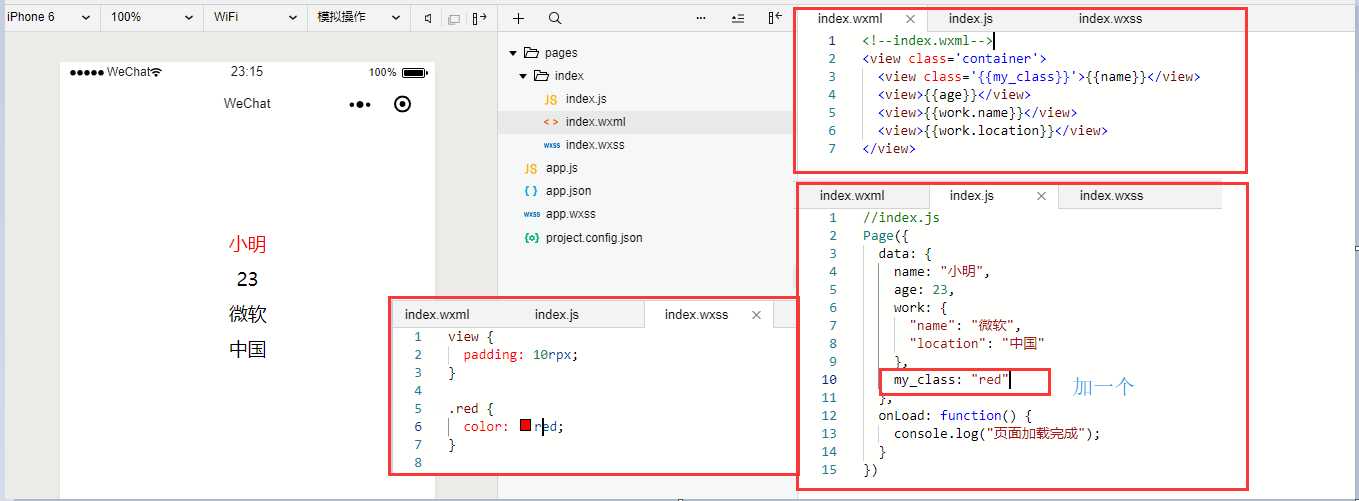Click the onLoad: function() line
The height and width of the screenshot is (501, 1359).
pos(954,416)
